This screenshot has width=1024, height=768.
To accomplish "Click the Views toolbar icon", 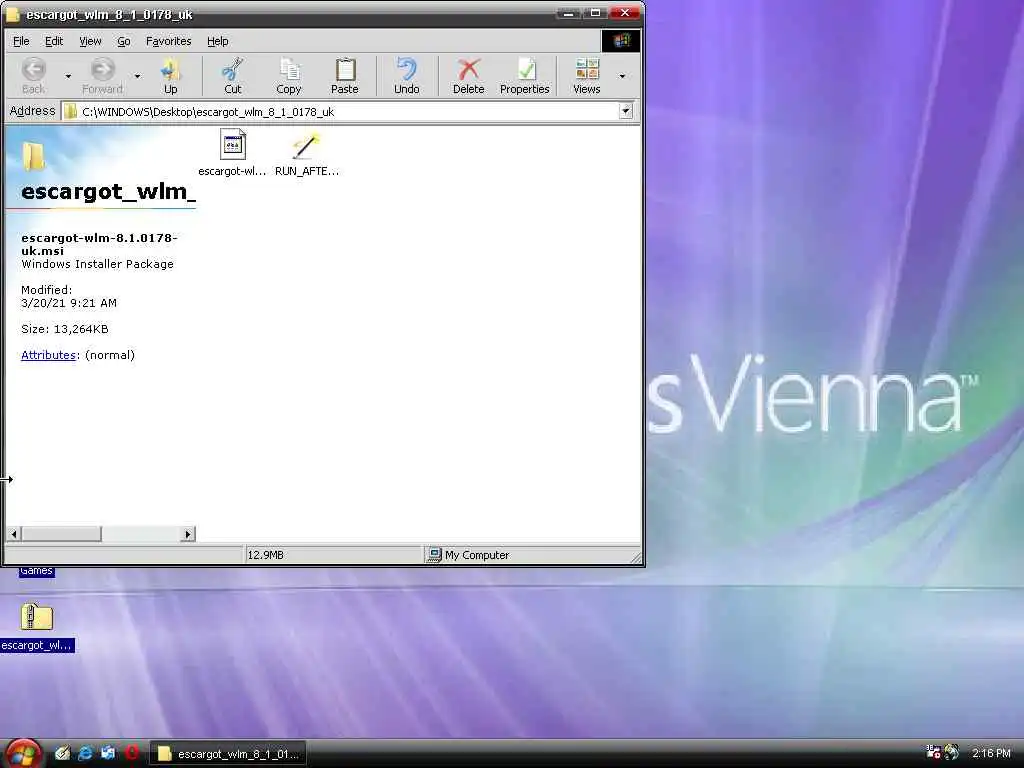I will [x=586, y=69].
